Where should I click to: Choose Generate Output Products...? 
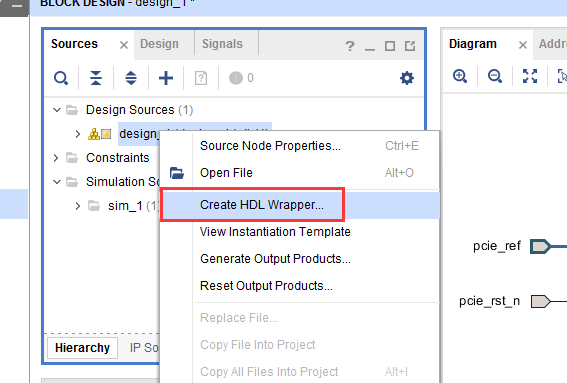point(300,259)
